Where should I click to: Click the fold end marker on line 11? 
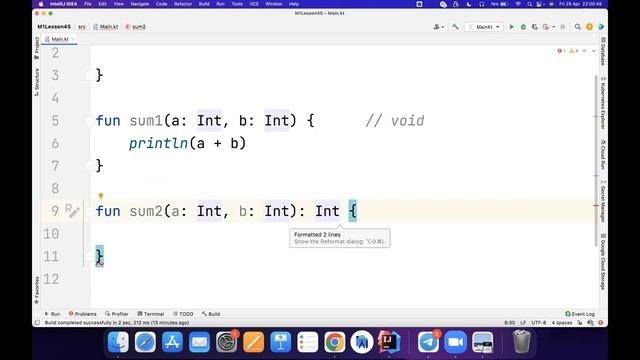click(89, 256)
